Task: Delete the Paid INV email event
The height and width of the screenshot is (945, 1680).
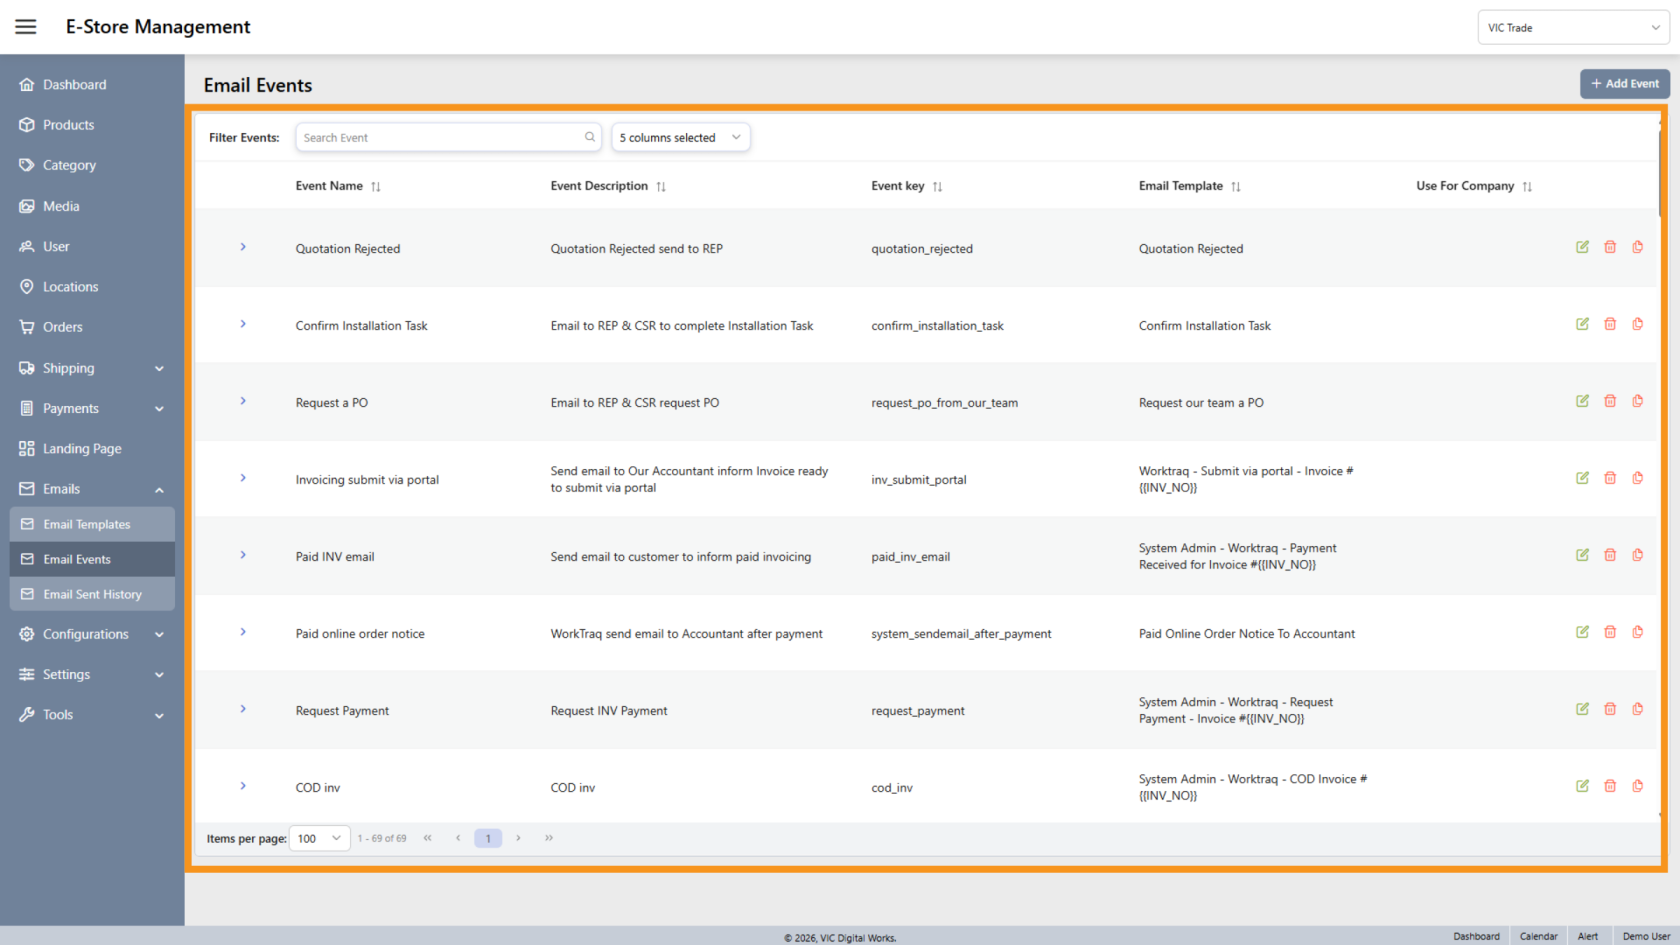Action: 1610,554
